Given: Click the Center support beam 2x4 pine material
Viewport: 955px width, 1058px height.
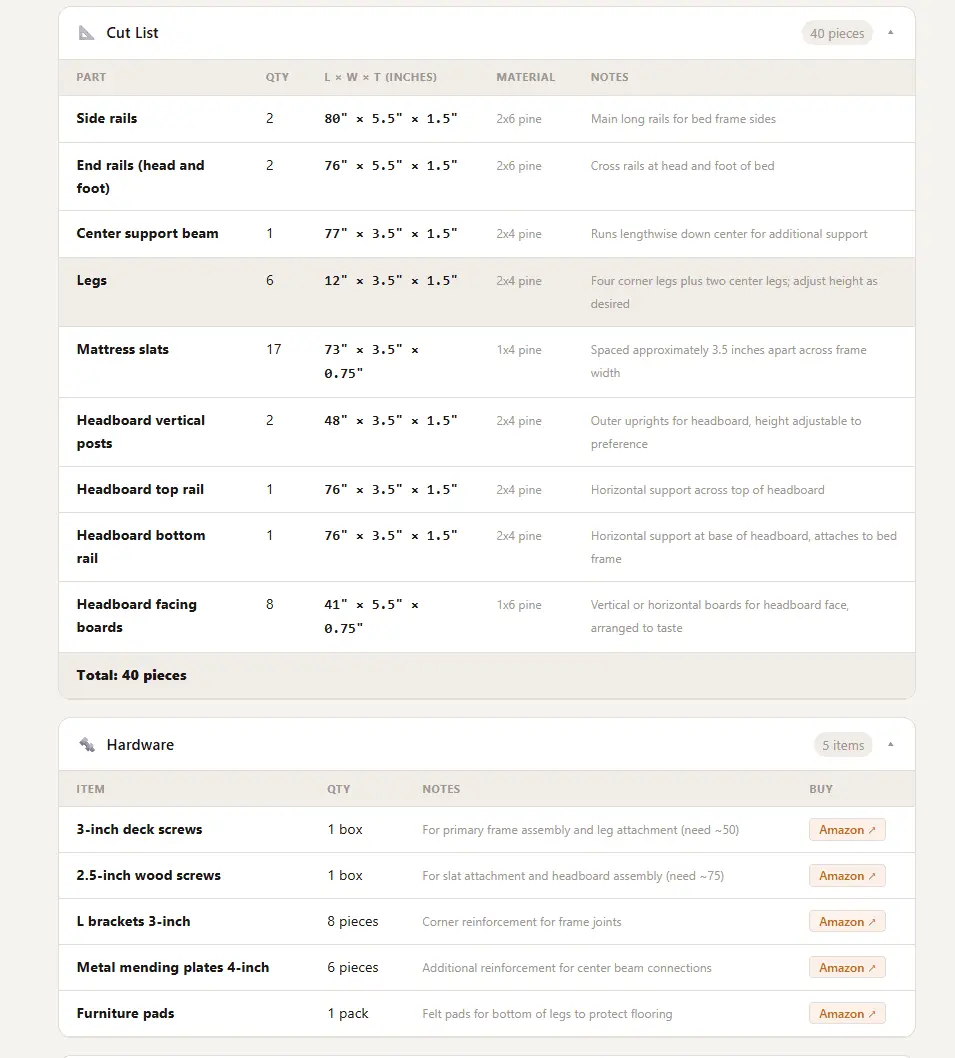Looking at the screenshot, I should (x=519, y=233).
